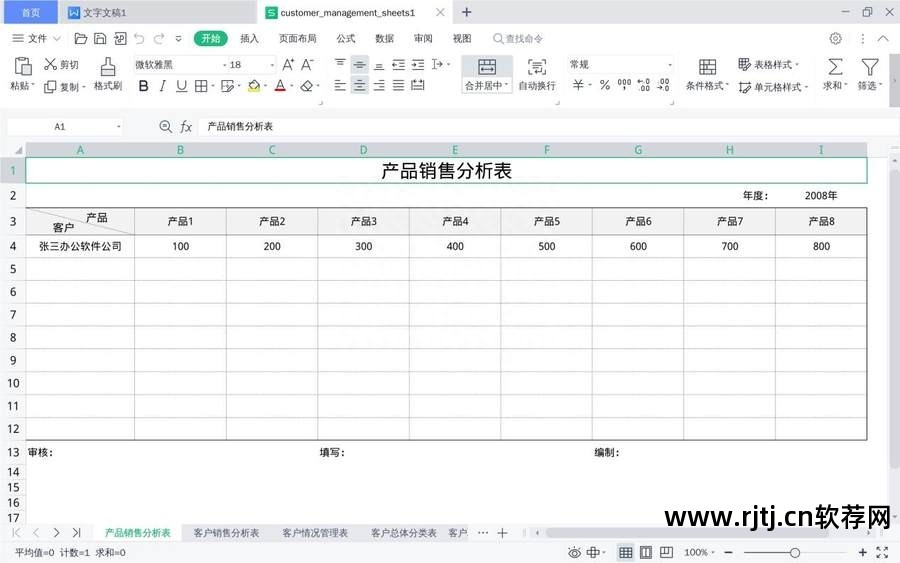
Task: Undo the last action
Action: [x=139, y=38]
